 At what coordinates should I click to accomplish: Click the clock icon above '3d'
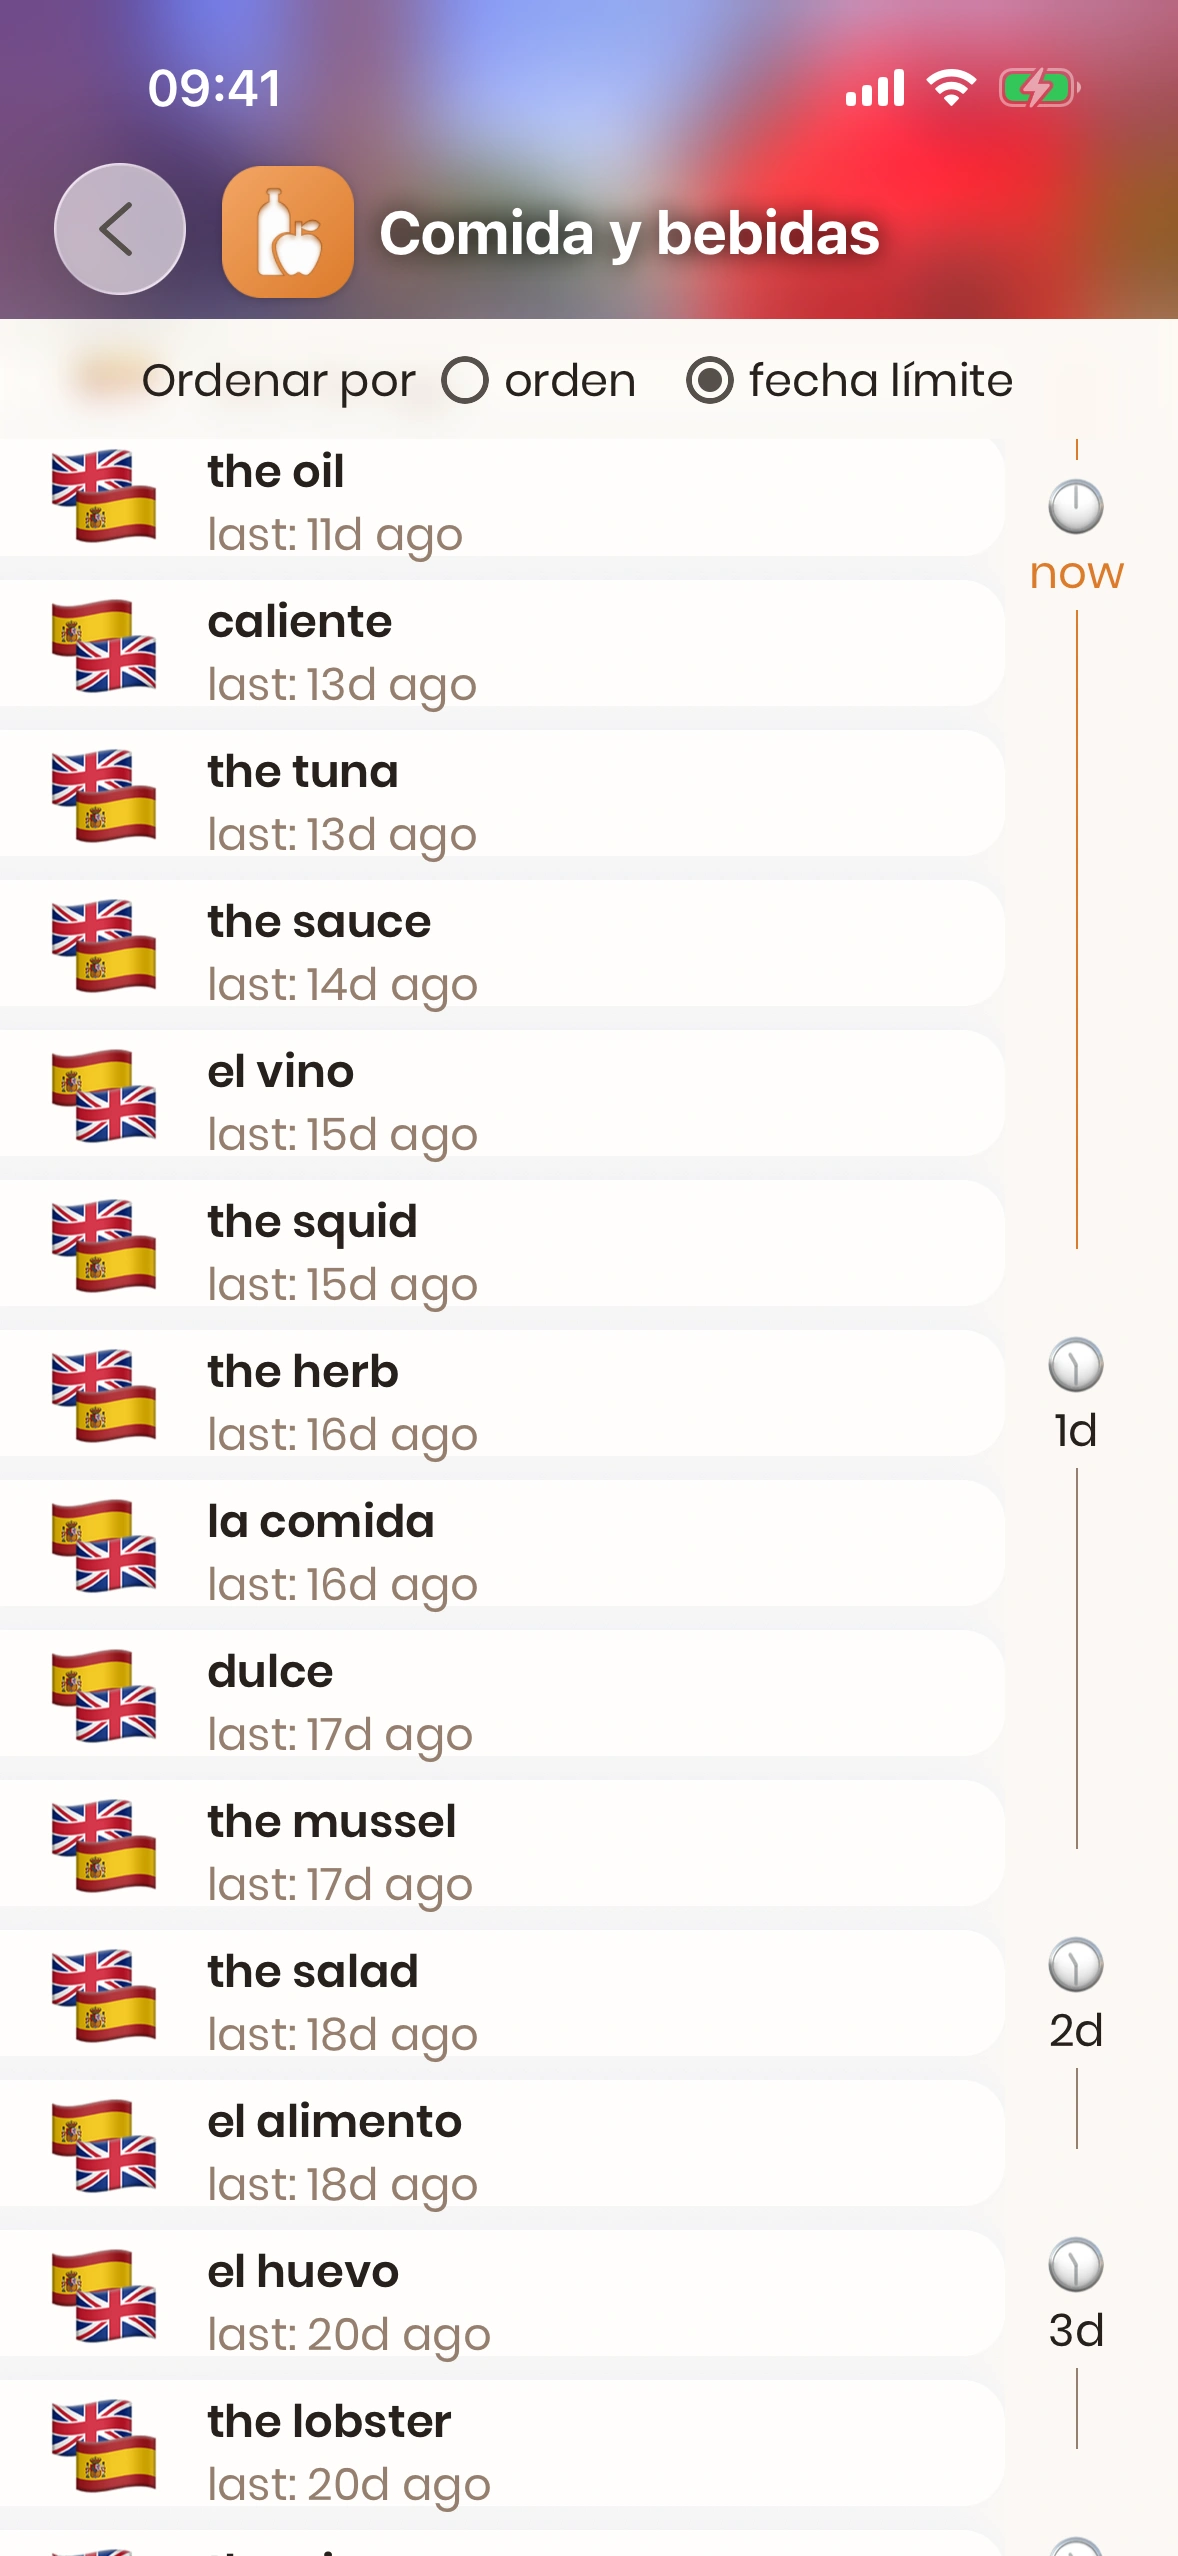click(x=1076, y=2265)
